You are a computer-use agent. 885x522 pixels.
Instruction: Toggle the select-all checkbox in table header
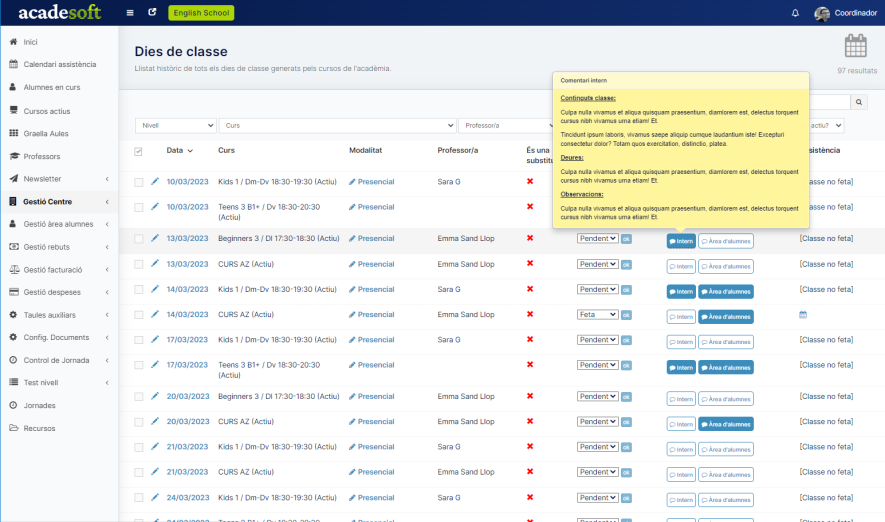point(139,151)
